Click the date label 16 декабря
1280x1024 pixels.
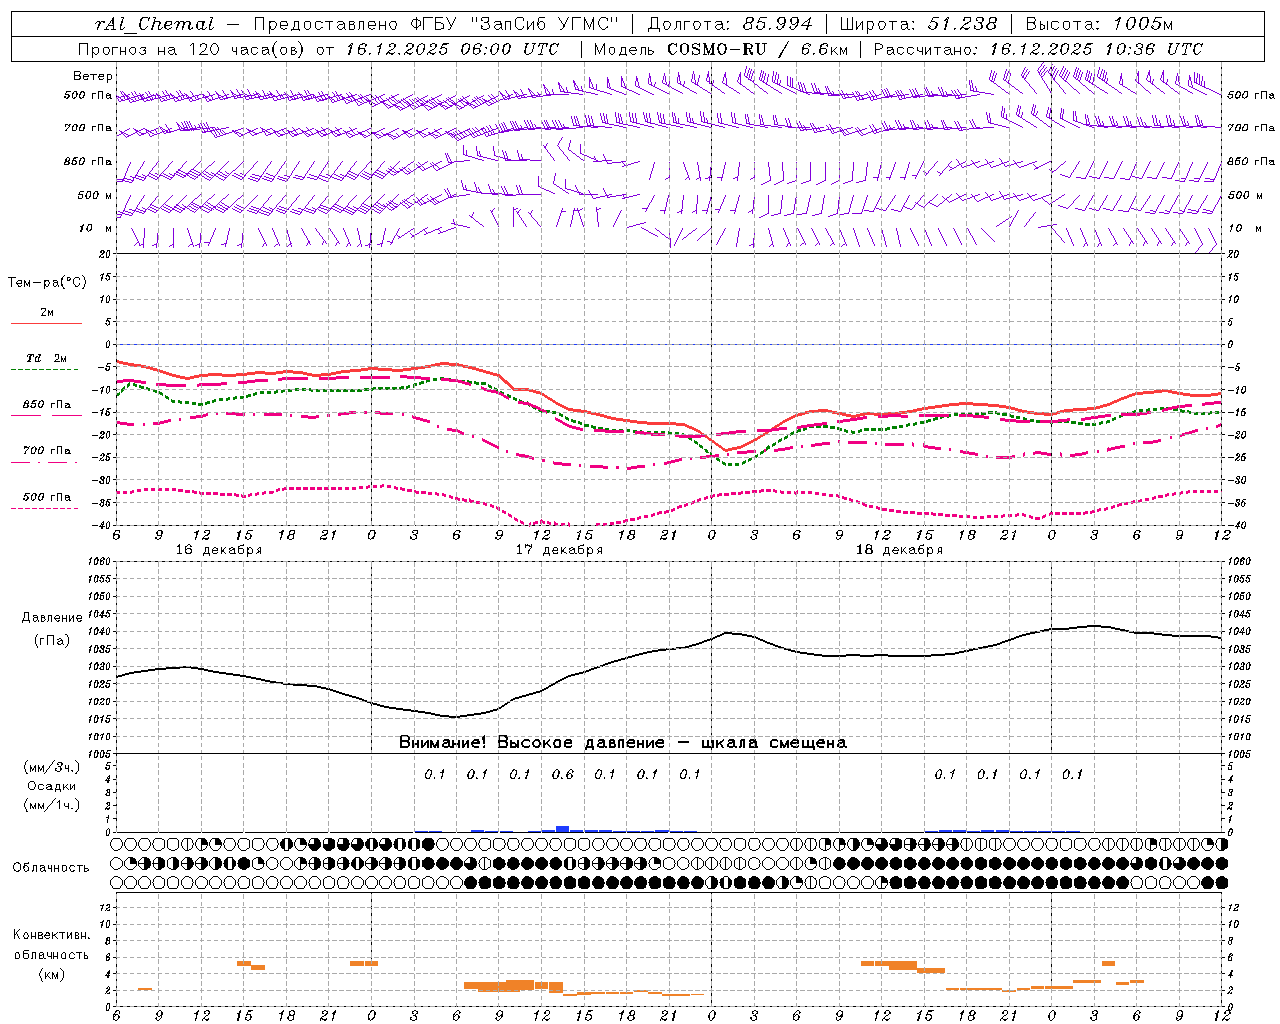(219, 550)
